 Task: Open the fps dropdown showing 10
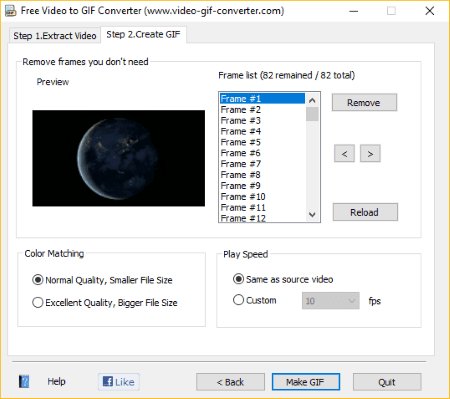(x=331, y=301)
